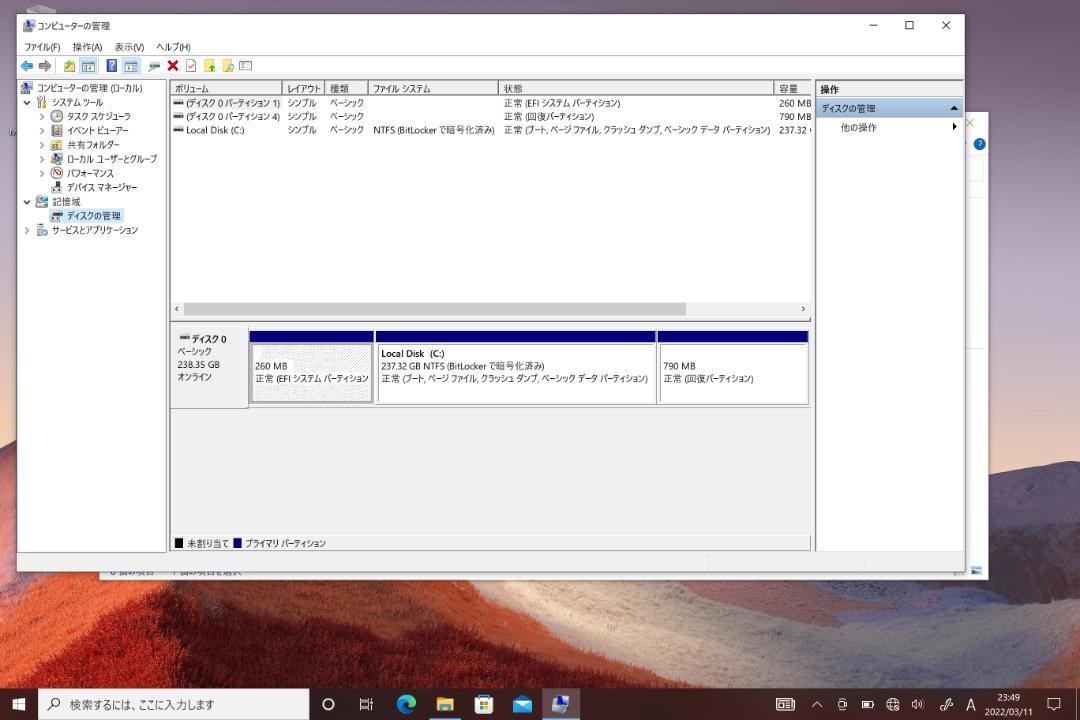Click the blue Back arrow in the toolbar
The image size is (1080, 720).
click(x=27, y=66)
